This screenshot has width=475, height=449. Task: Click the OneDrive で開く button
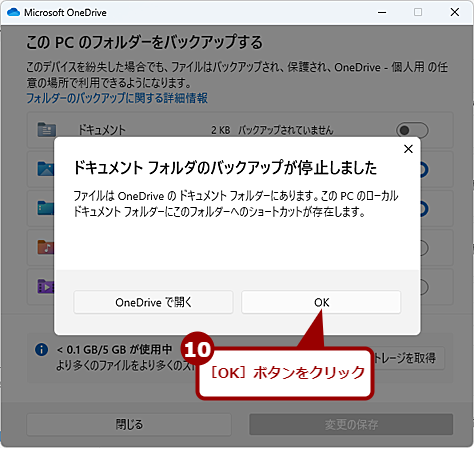pyautogui.click(x=153, y=302)
